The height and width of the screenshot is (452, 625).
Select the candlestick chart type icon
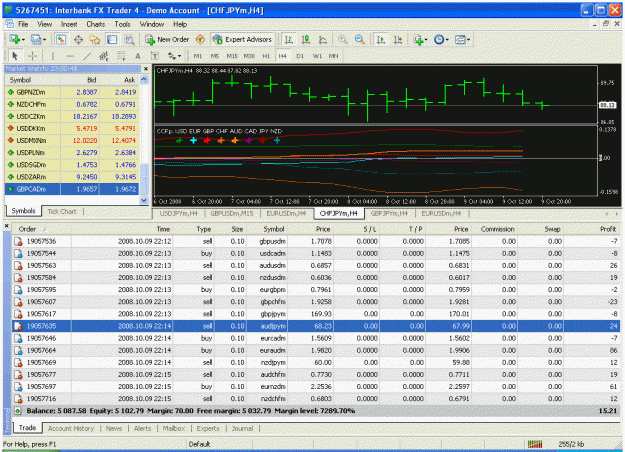pos(306,39)
